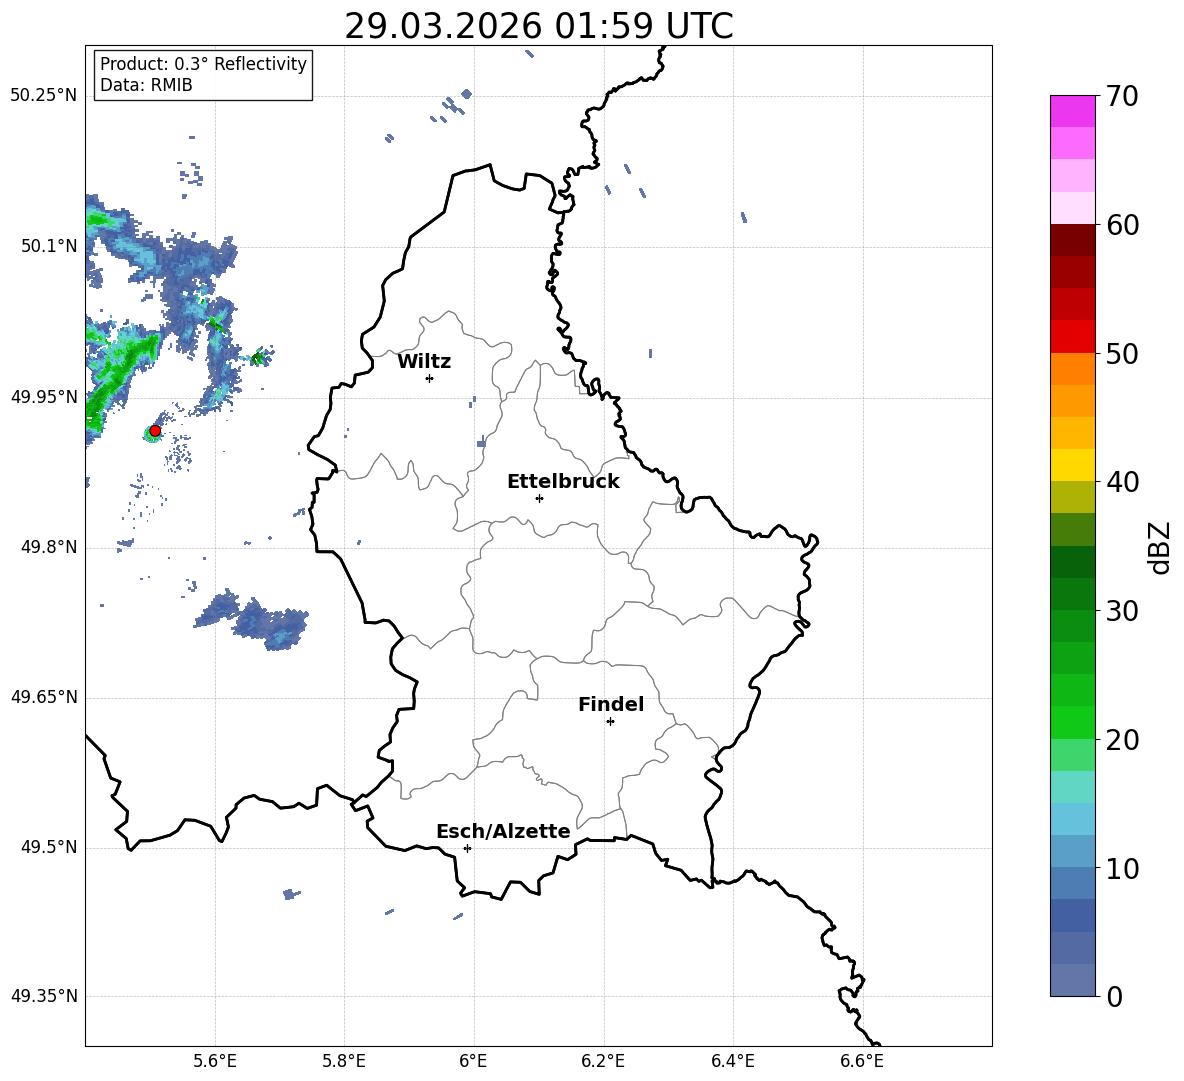Click the Wiltz station cross marker
Viewport: 1184px width, 1081px height.
click(x=430, y=378)
